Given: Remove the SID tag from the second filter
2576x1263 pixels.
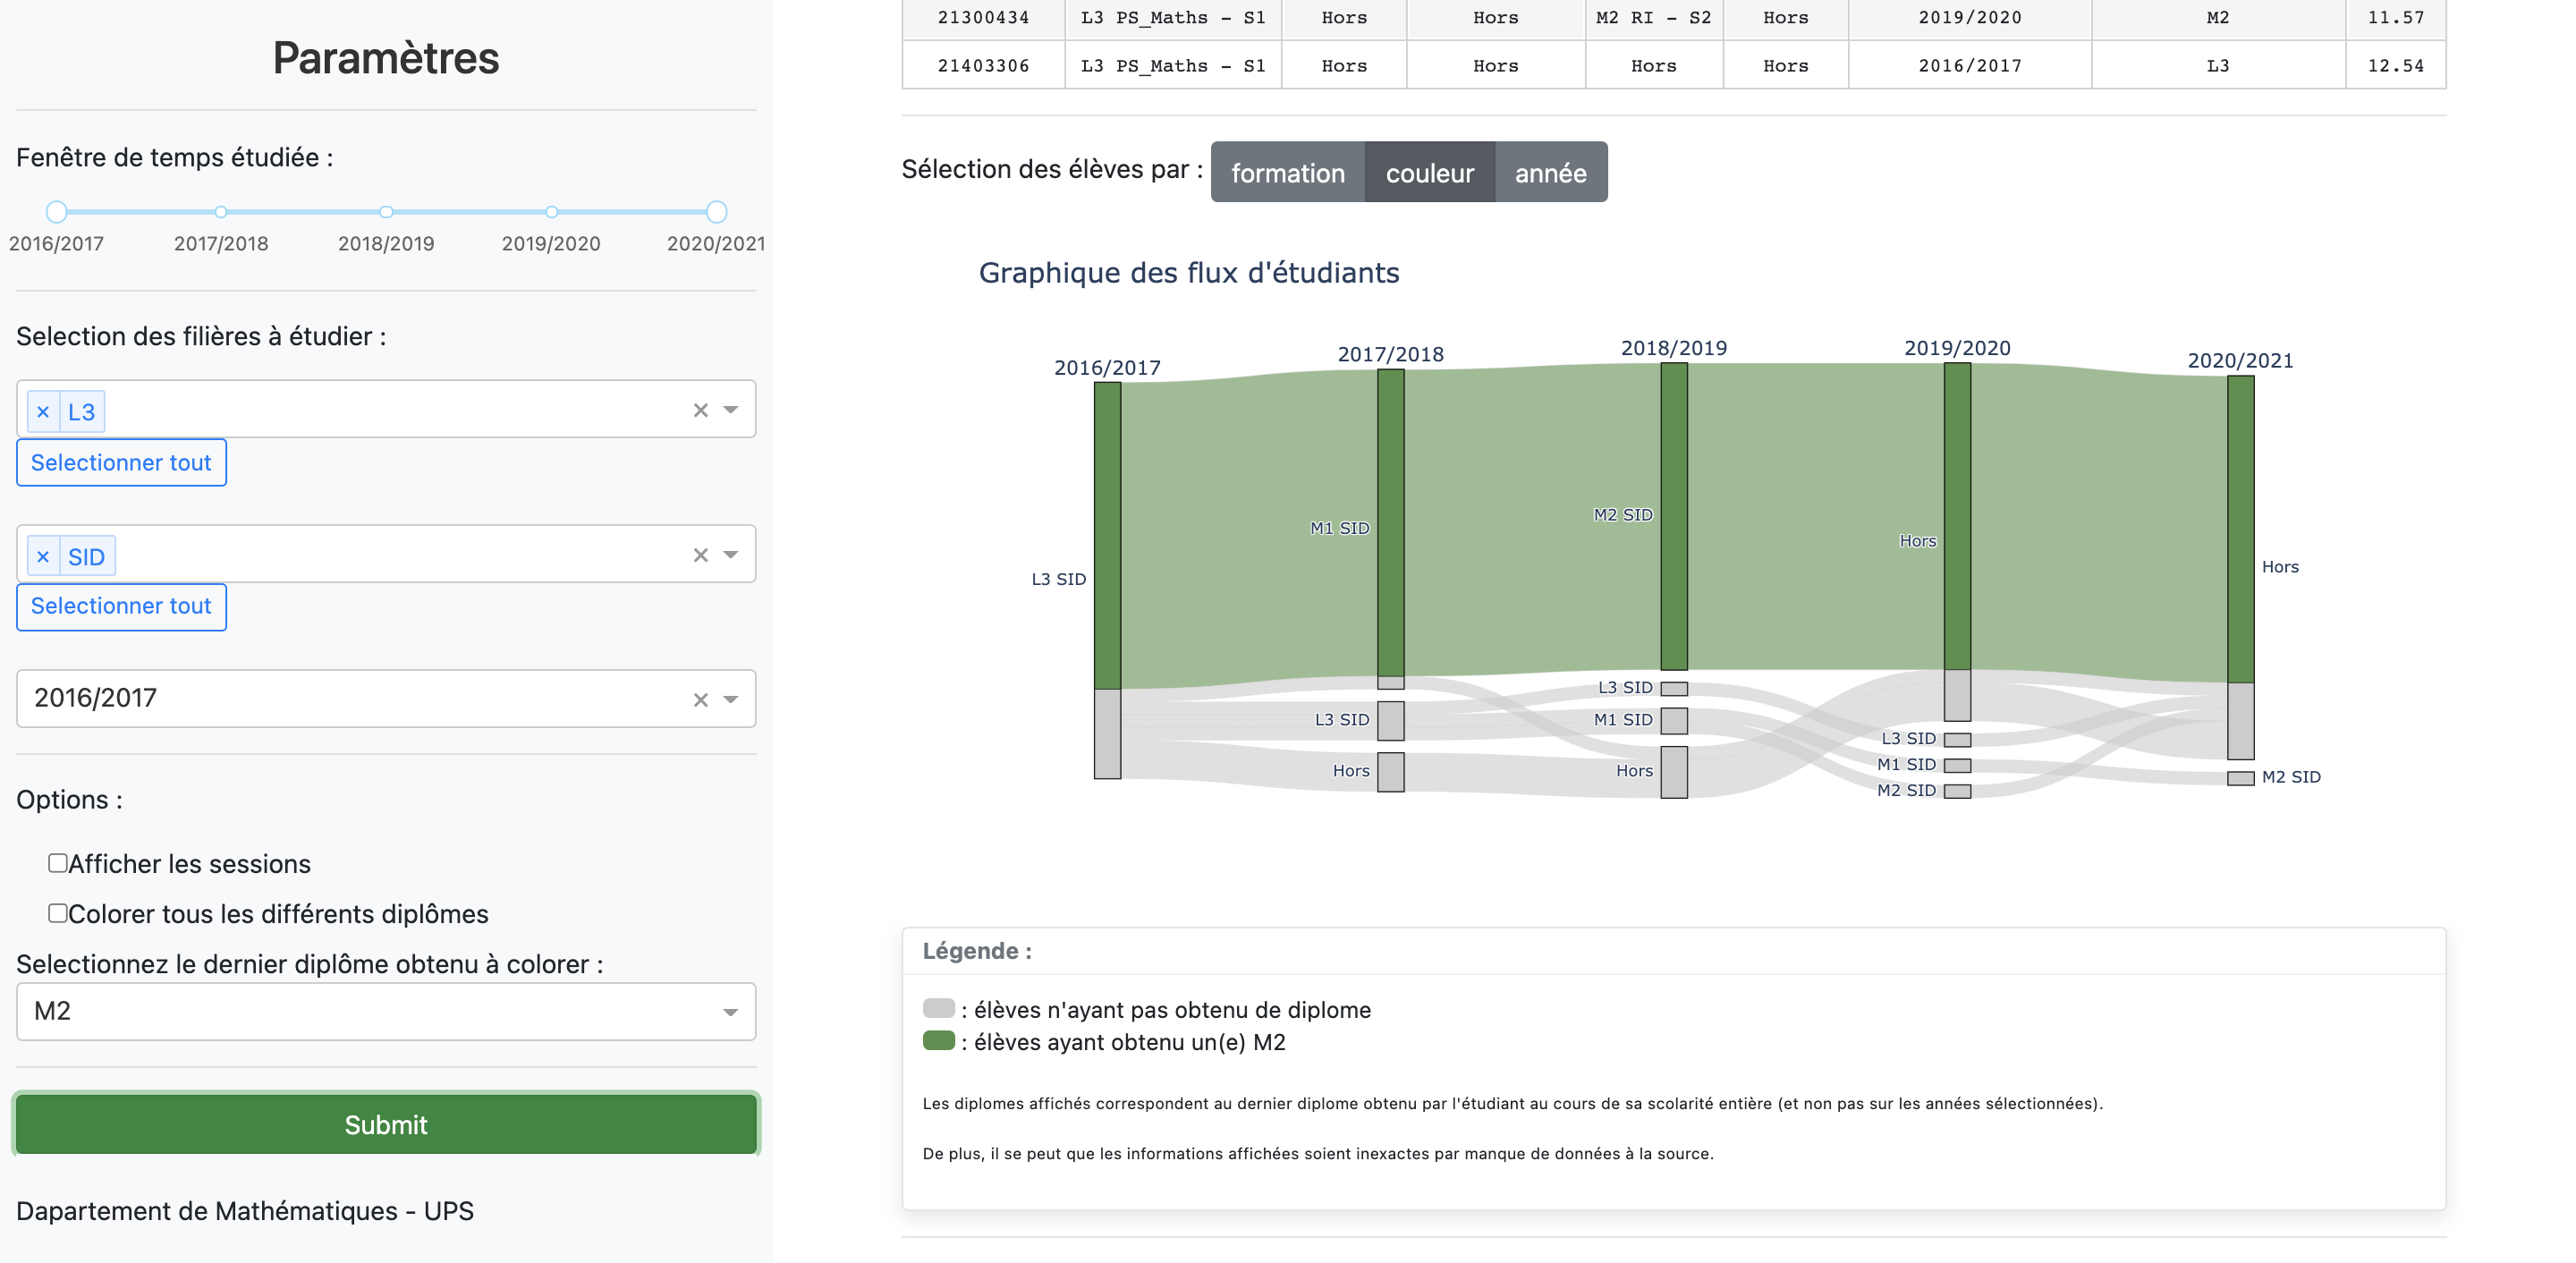Looking at the screenshot, I should click(43, 555).
